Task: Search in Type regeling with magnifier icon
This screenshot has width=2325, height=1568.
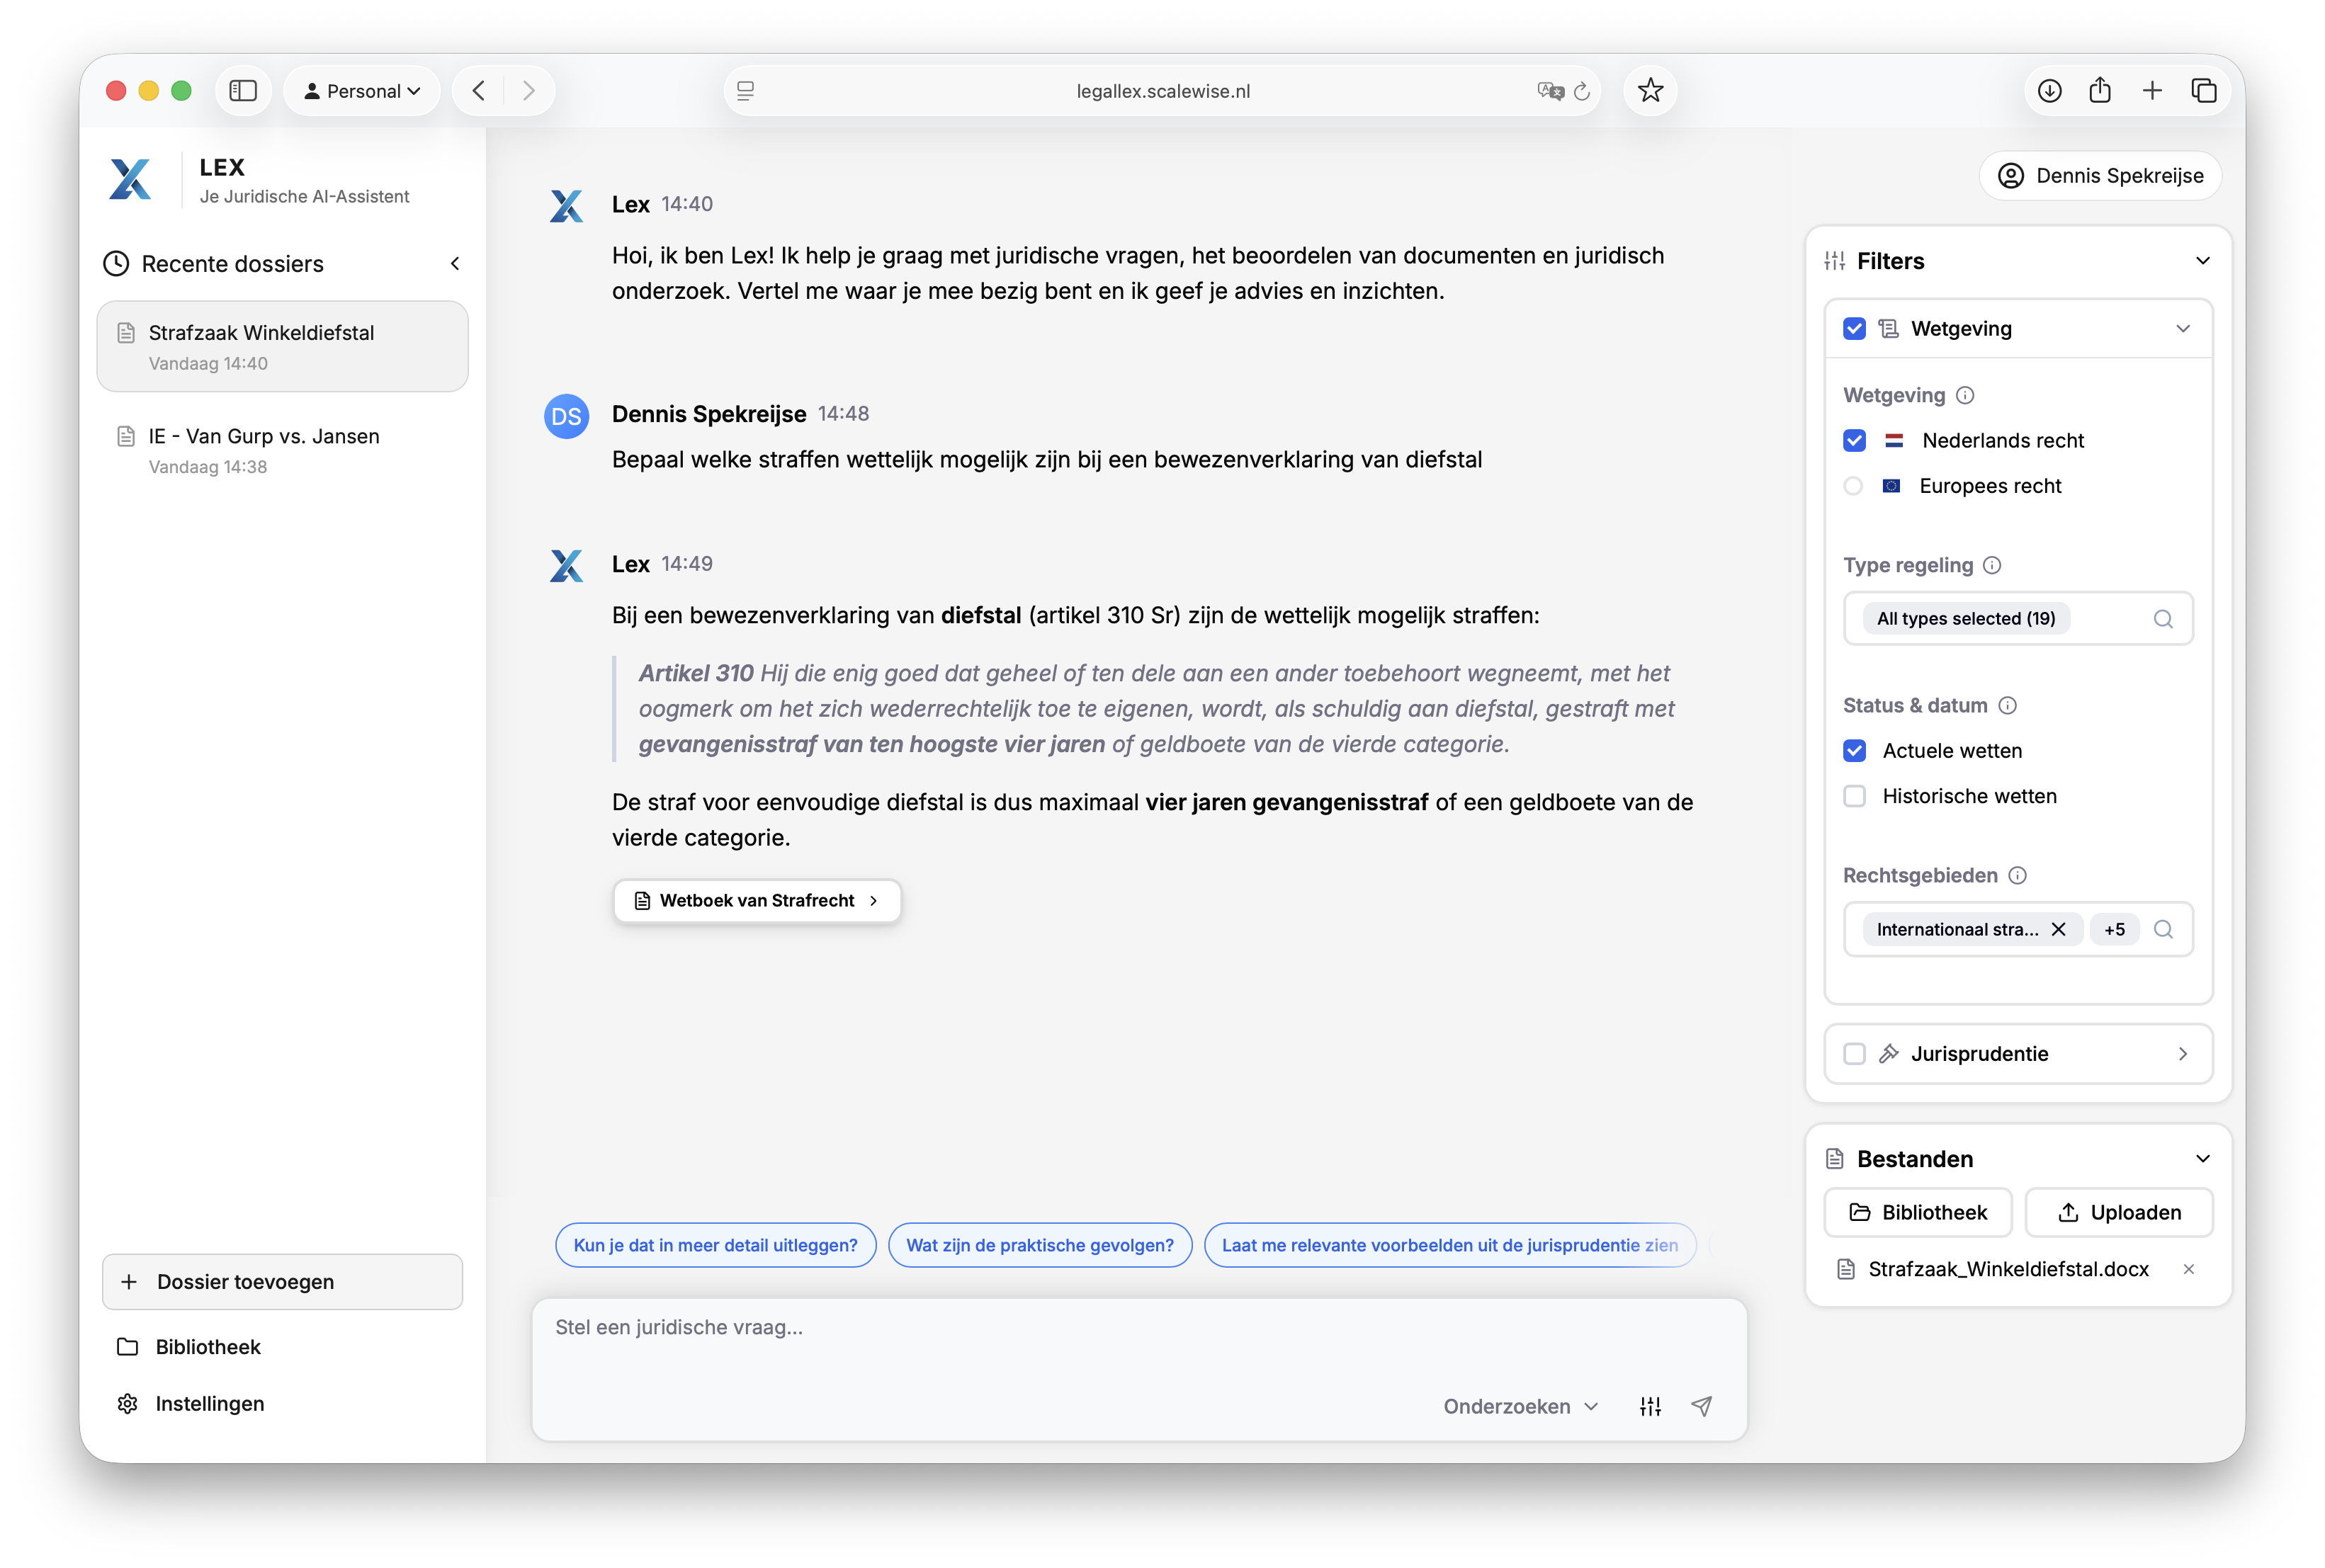Action: pos(2163,618)
